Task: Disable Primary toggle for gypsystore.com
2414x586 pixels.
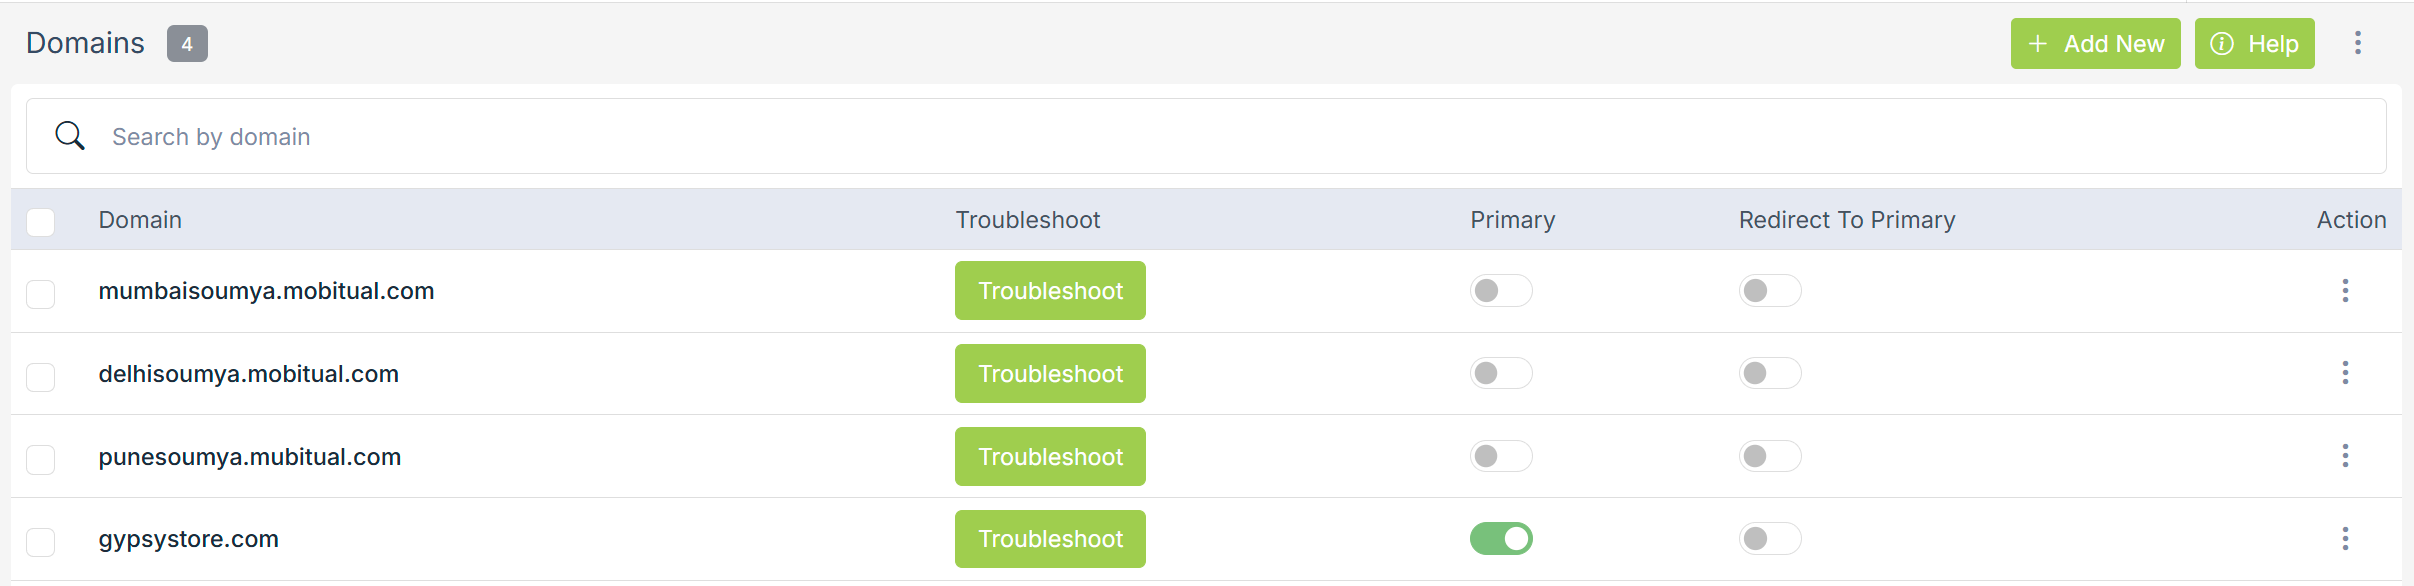Action: [x=1500, y=539]
